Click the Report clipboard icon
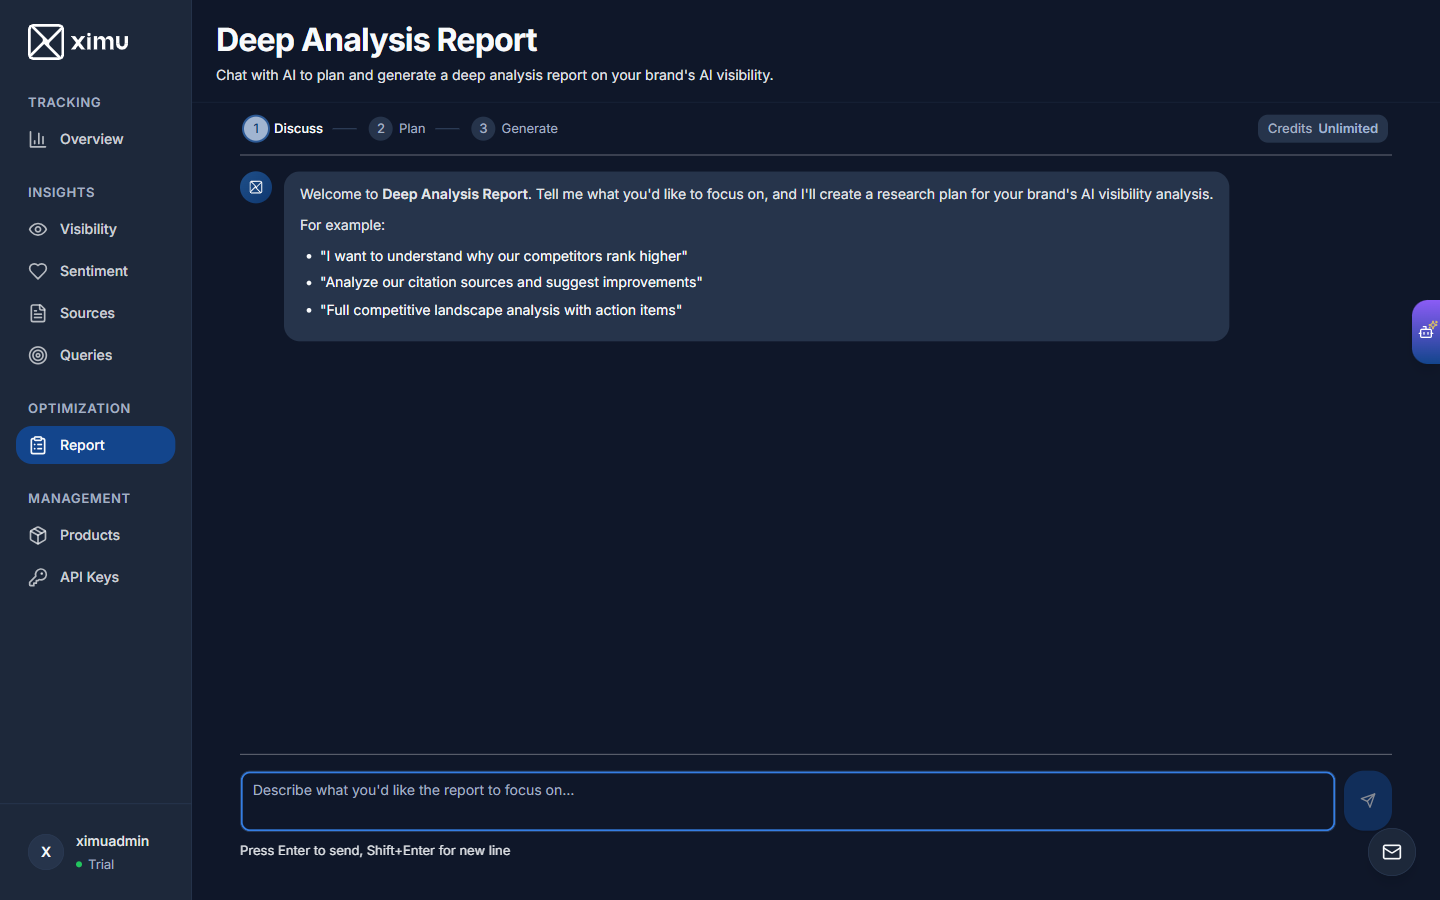This screenshot has height=900, width=1440. pyautogui.click(x=38, y=445)
